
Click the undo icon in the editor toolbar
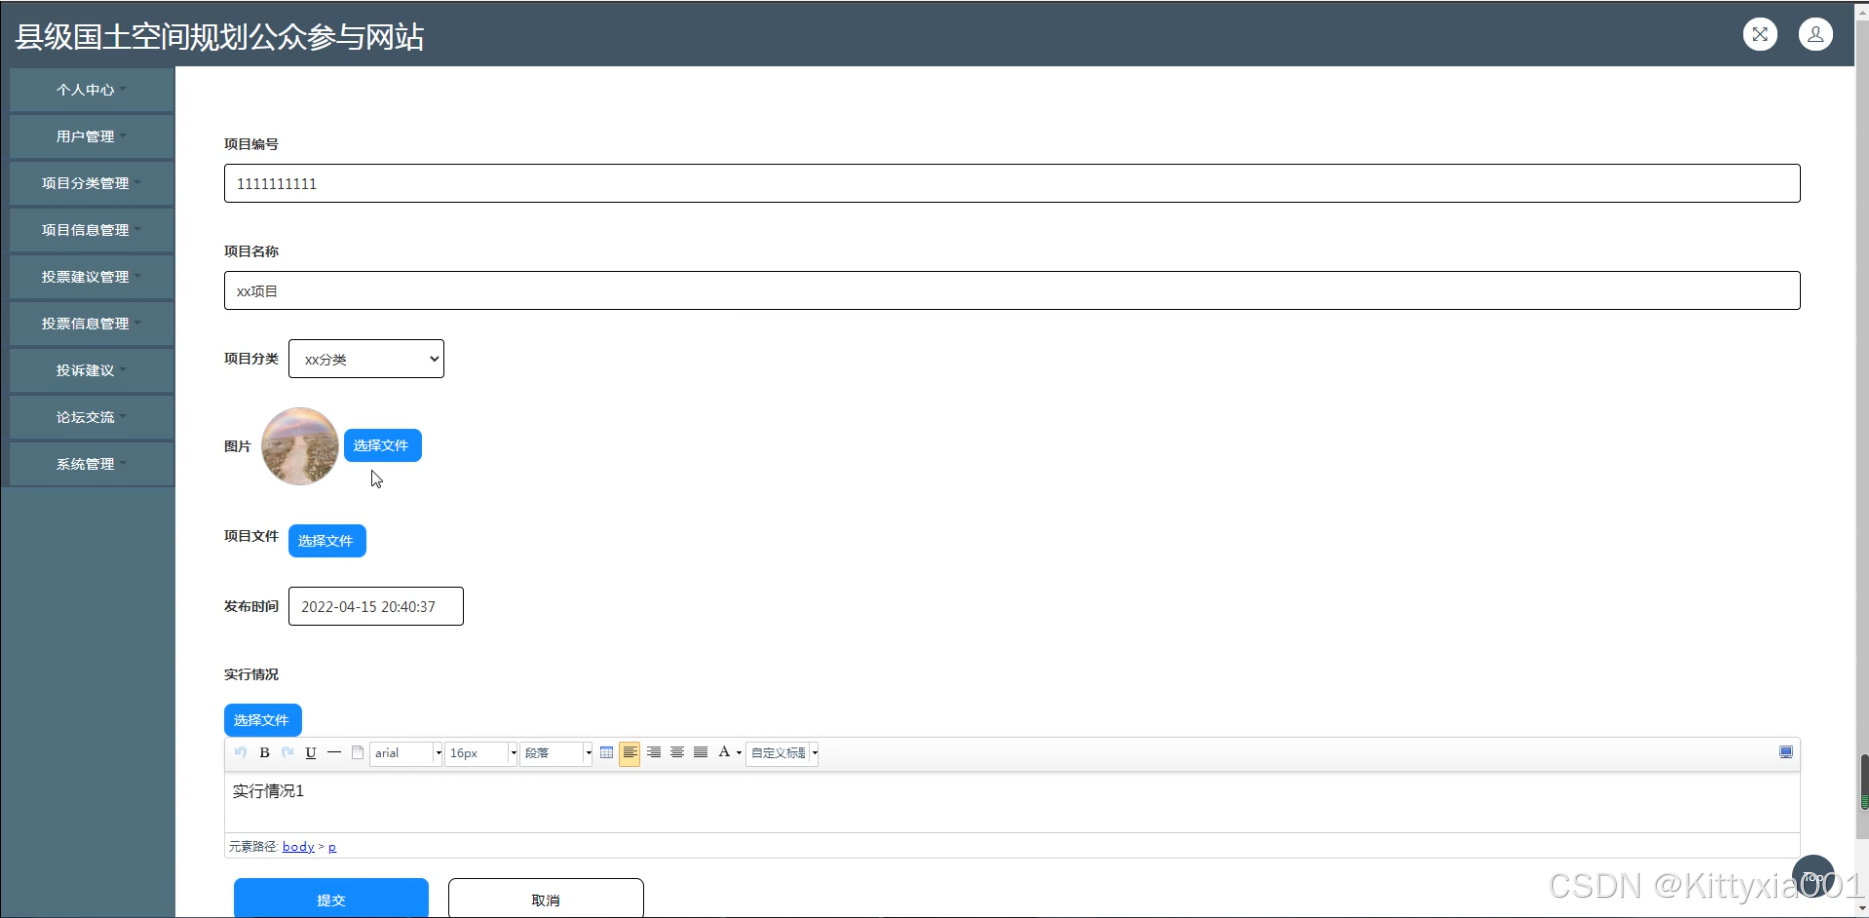coord(240,753)
